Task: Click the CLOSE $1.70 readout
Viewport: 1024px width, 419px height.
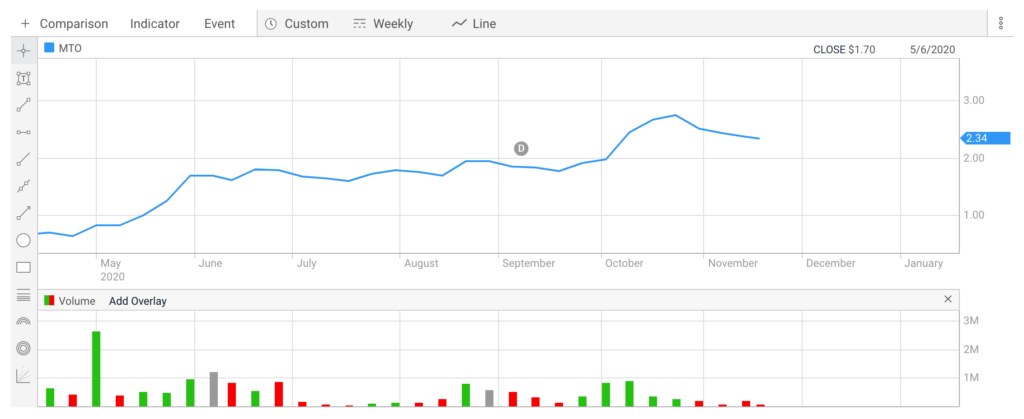Action: coord(844,49)
